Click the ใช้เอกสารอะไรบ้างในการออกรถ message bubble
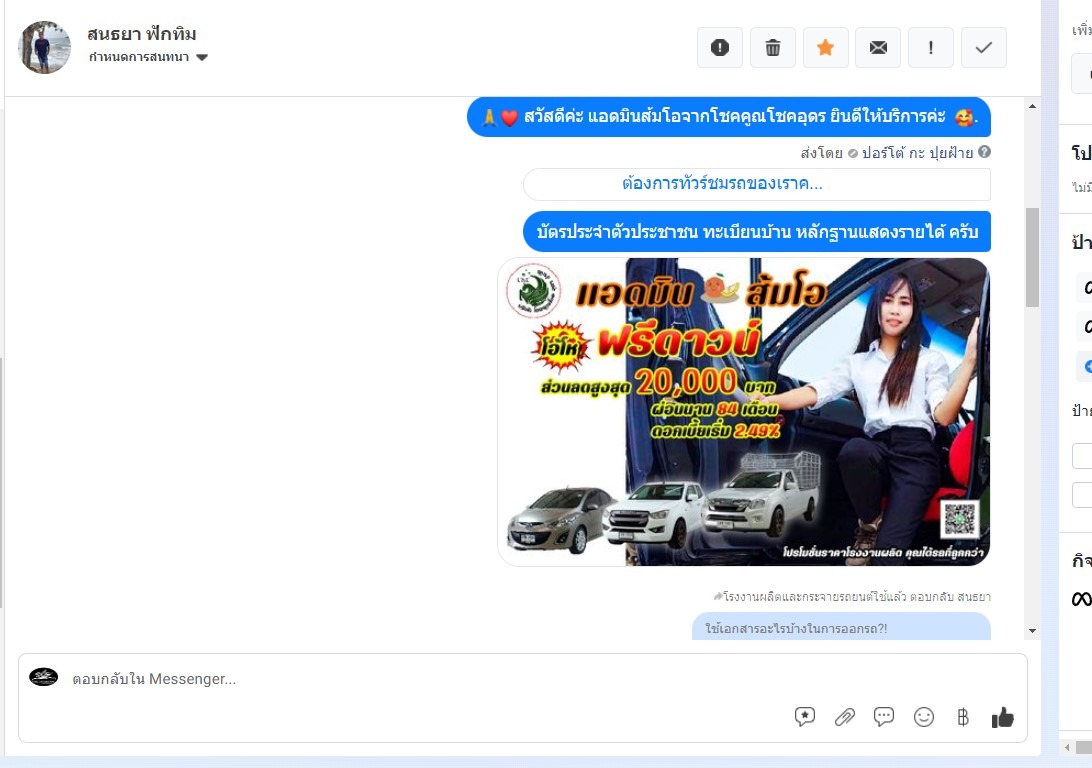The image size is (1092, 768). [x=841, y=627]
